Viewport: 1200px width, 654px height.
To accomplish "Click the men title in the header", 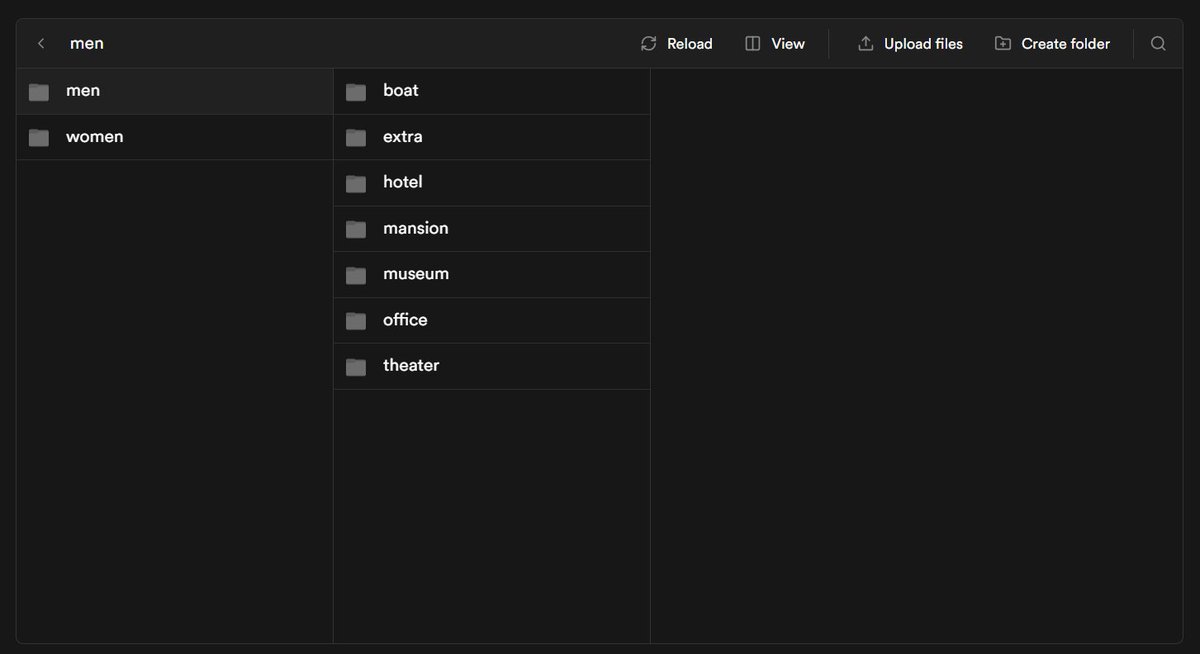I will [87, 44].
